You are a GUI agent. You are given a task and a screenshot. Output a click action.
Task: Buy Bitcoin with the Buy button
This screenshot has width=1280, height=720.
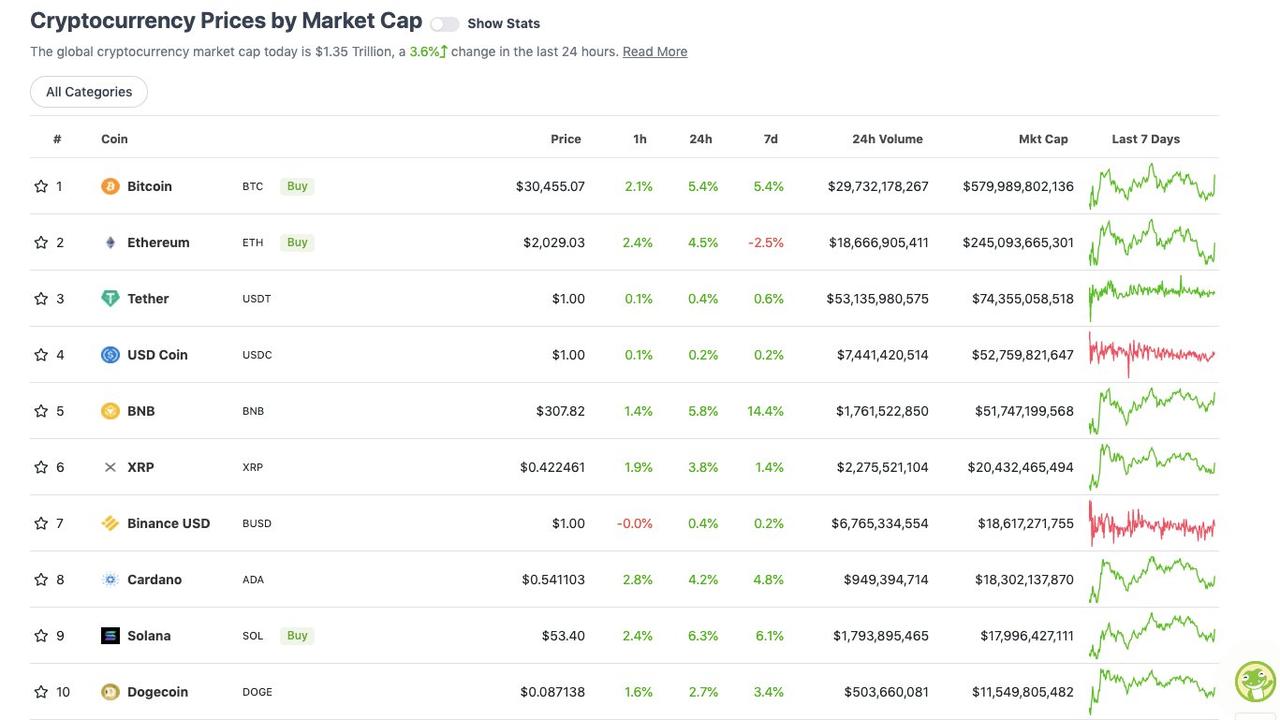(297, 186)
